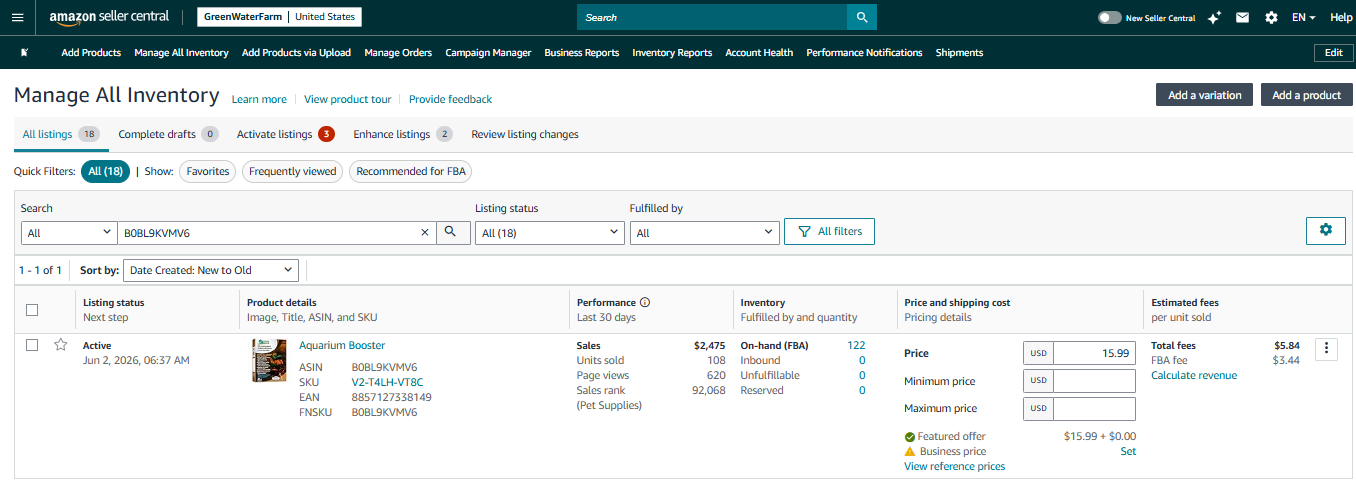The height and width of the screenshot is (500, 1356).
Task: Click Set business price link
Action: 1128,451
